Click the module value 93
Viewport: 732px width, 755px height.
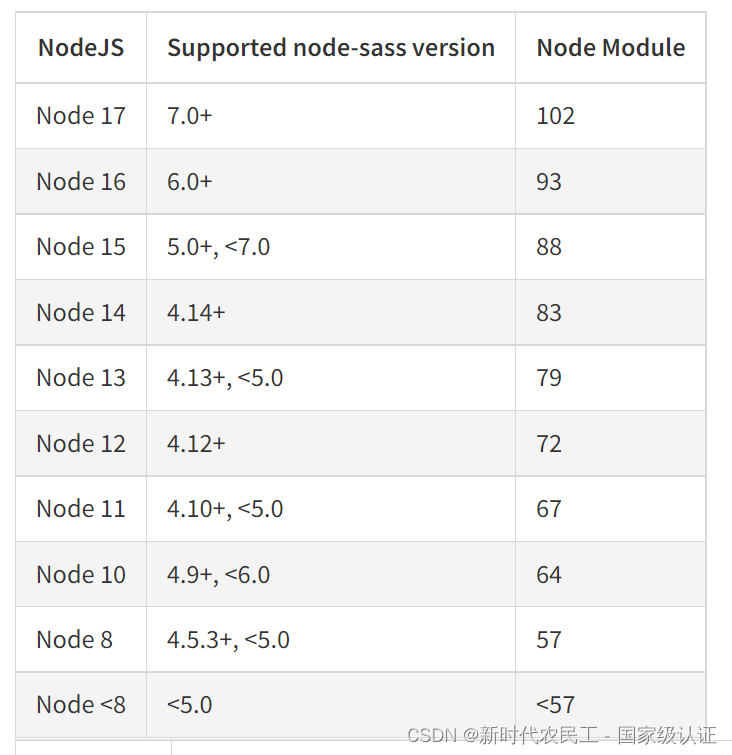tap(549, 182)
